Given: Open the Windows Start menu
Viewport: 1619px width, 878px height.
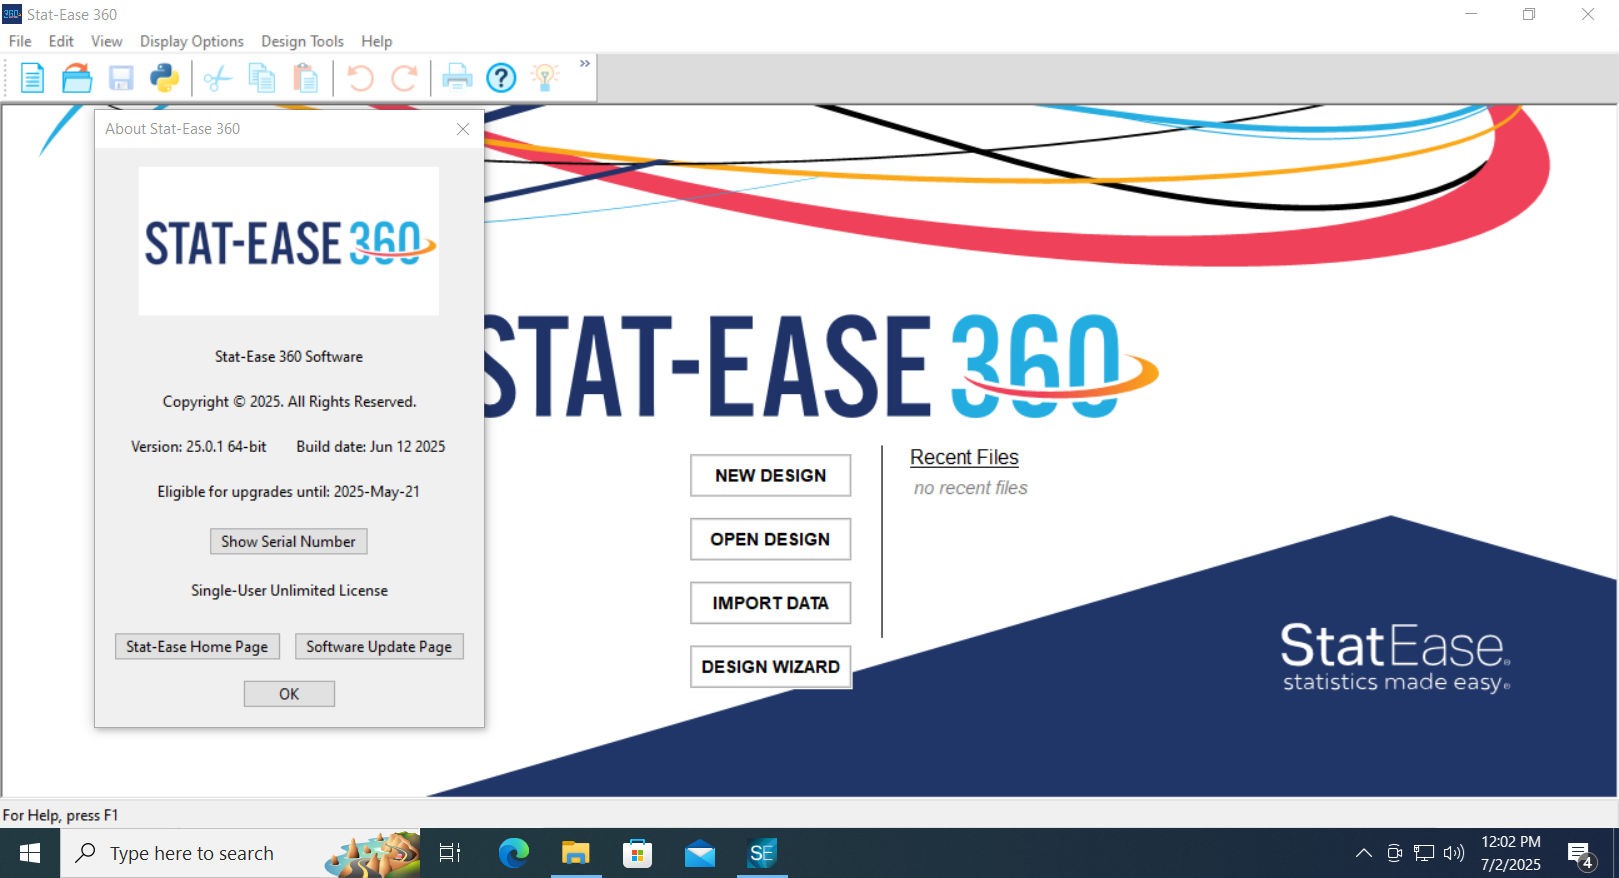Looking at the screenshot, I should pos(30,853).
